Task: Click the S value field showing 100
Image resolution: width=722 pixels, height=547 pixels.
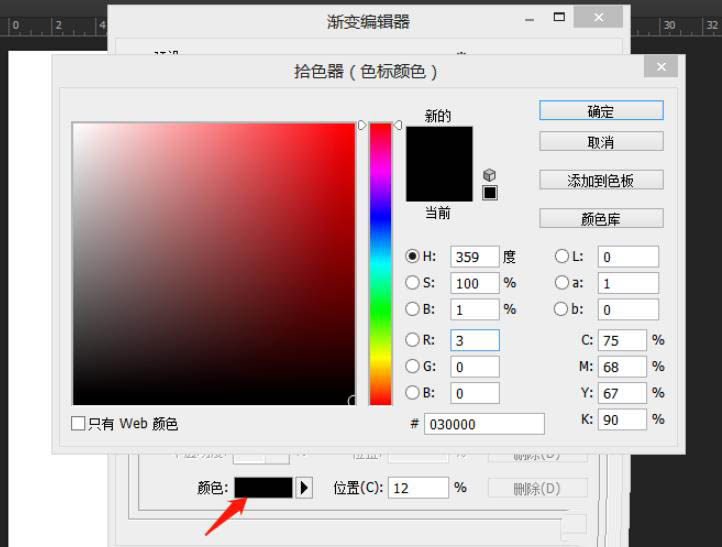Action: [475, 283]
